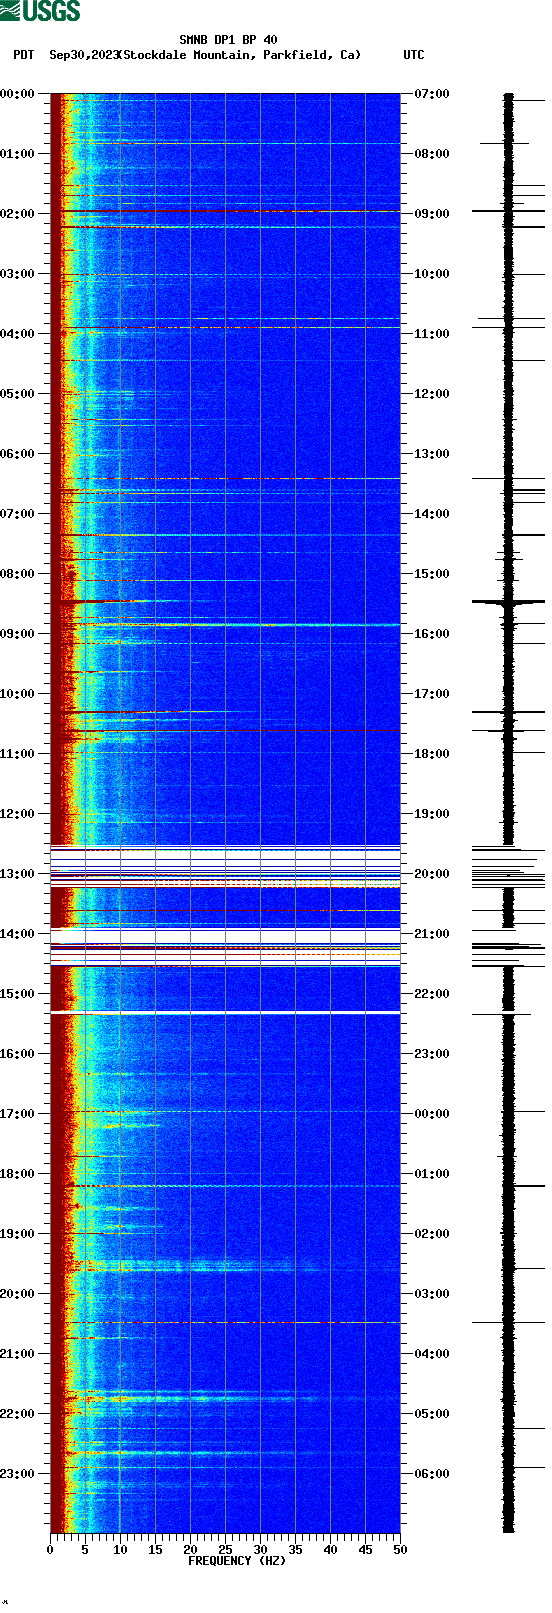Viewport: 552px width, 1613px height.
Task: Click the 07:00 UTC time label
Action: [432, 94]
